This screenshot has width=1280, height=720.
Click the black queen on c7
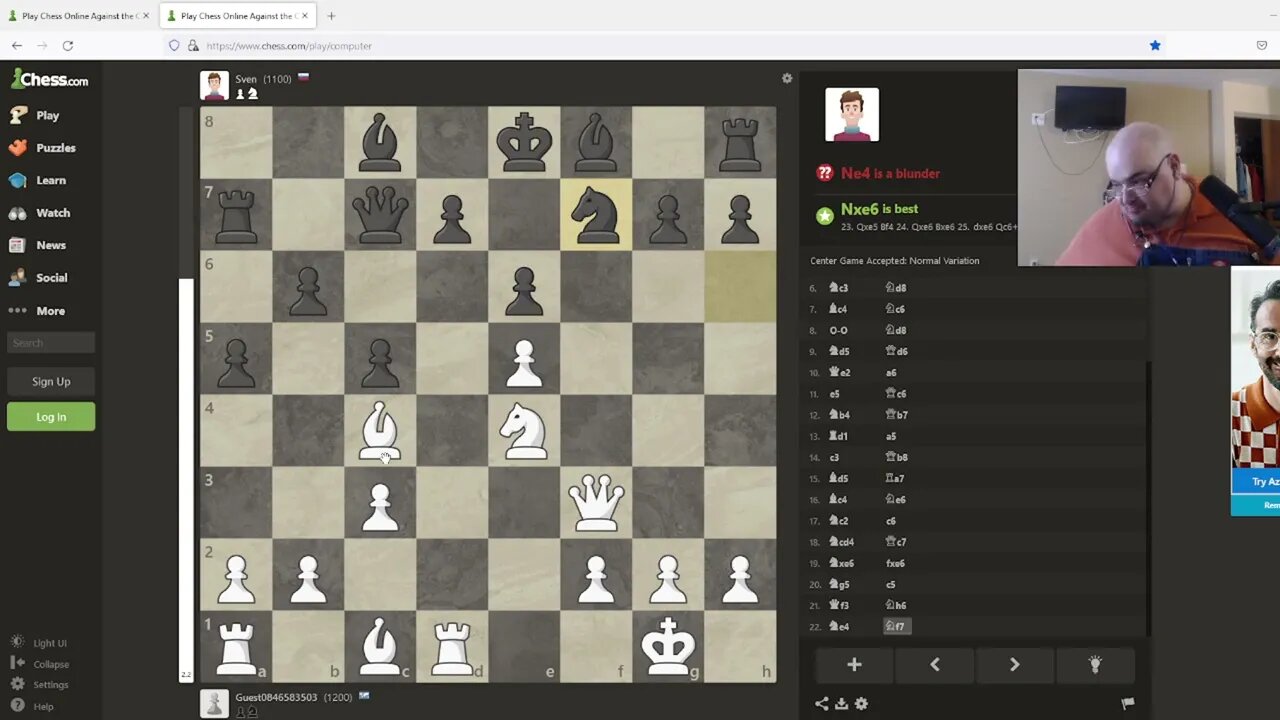(x=380, y=214)
